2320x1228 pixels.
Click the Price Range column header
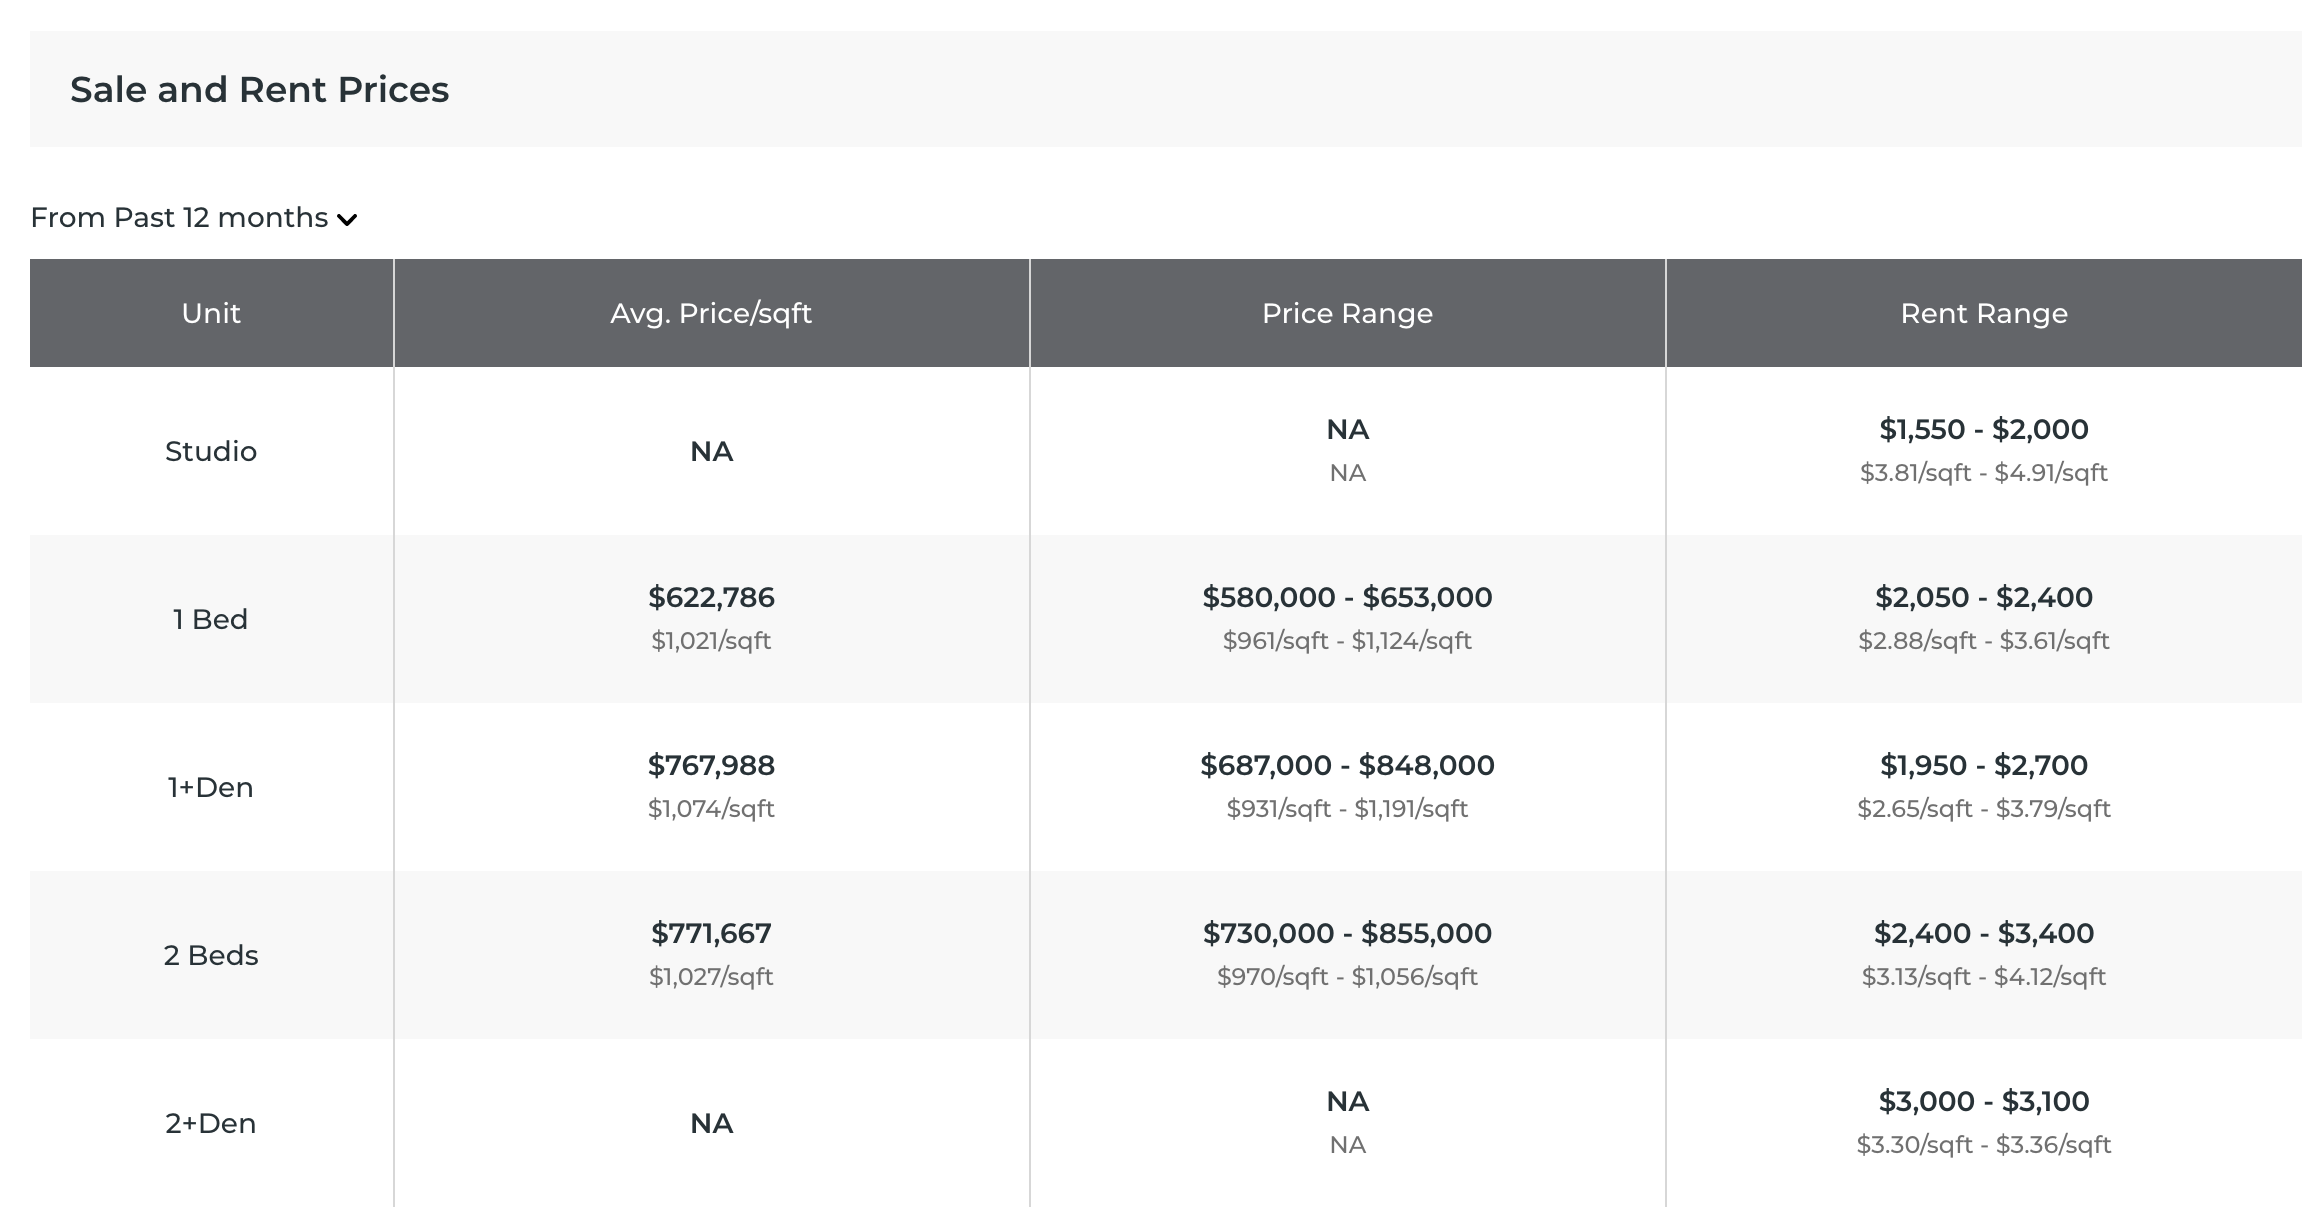pos(1347,314)
